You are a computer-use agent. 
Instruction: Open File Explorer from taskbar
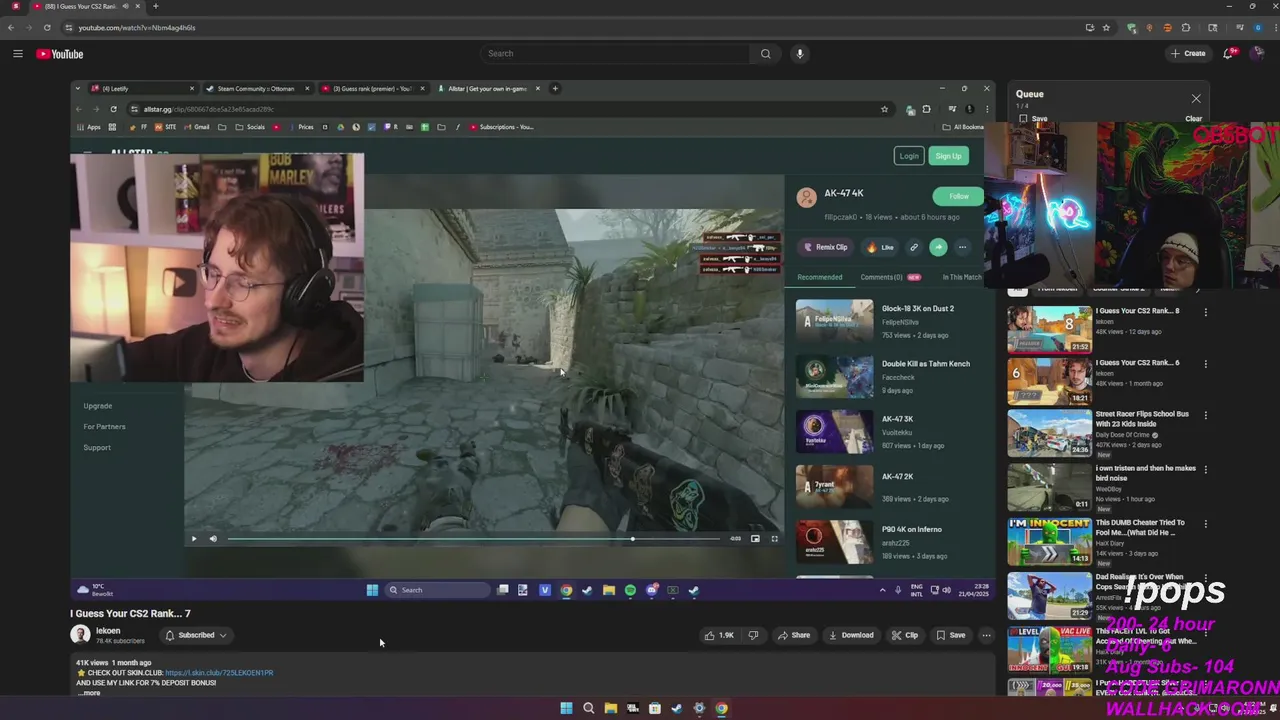(610, 709)
